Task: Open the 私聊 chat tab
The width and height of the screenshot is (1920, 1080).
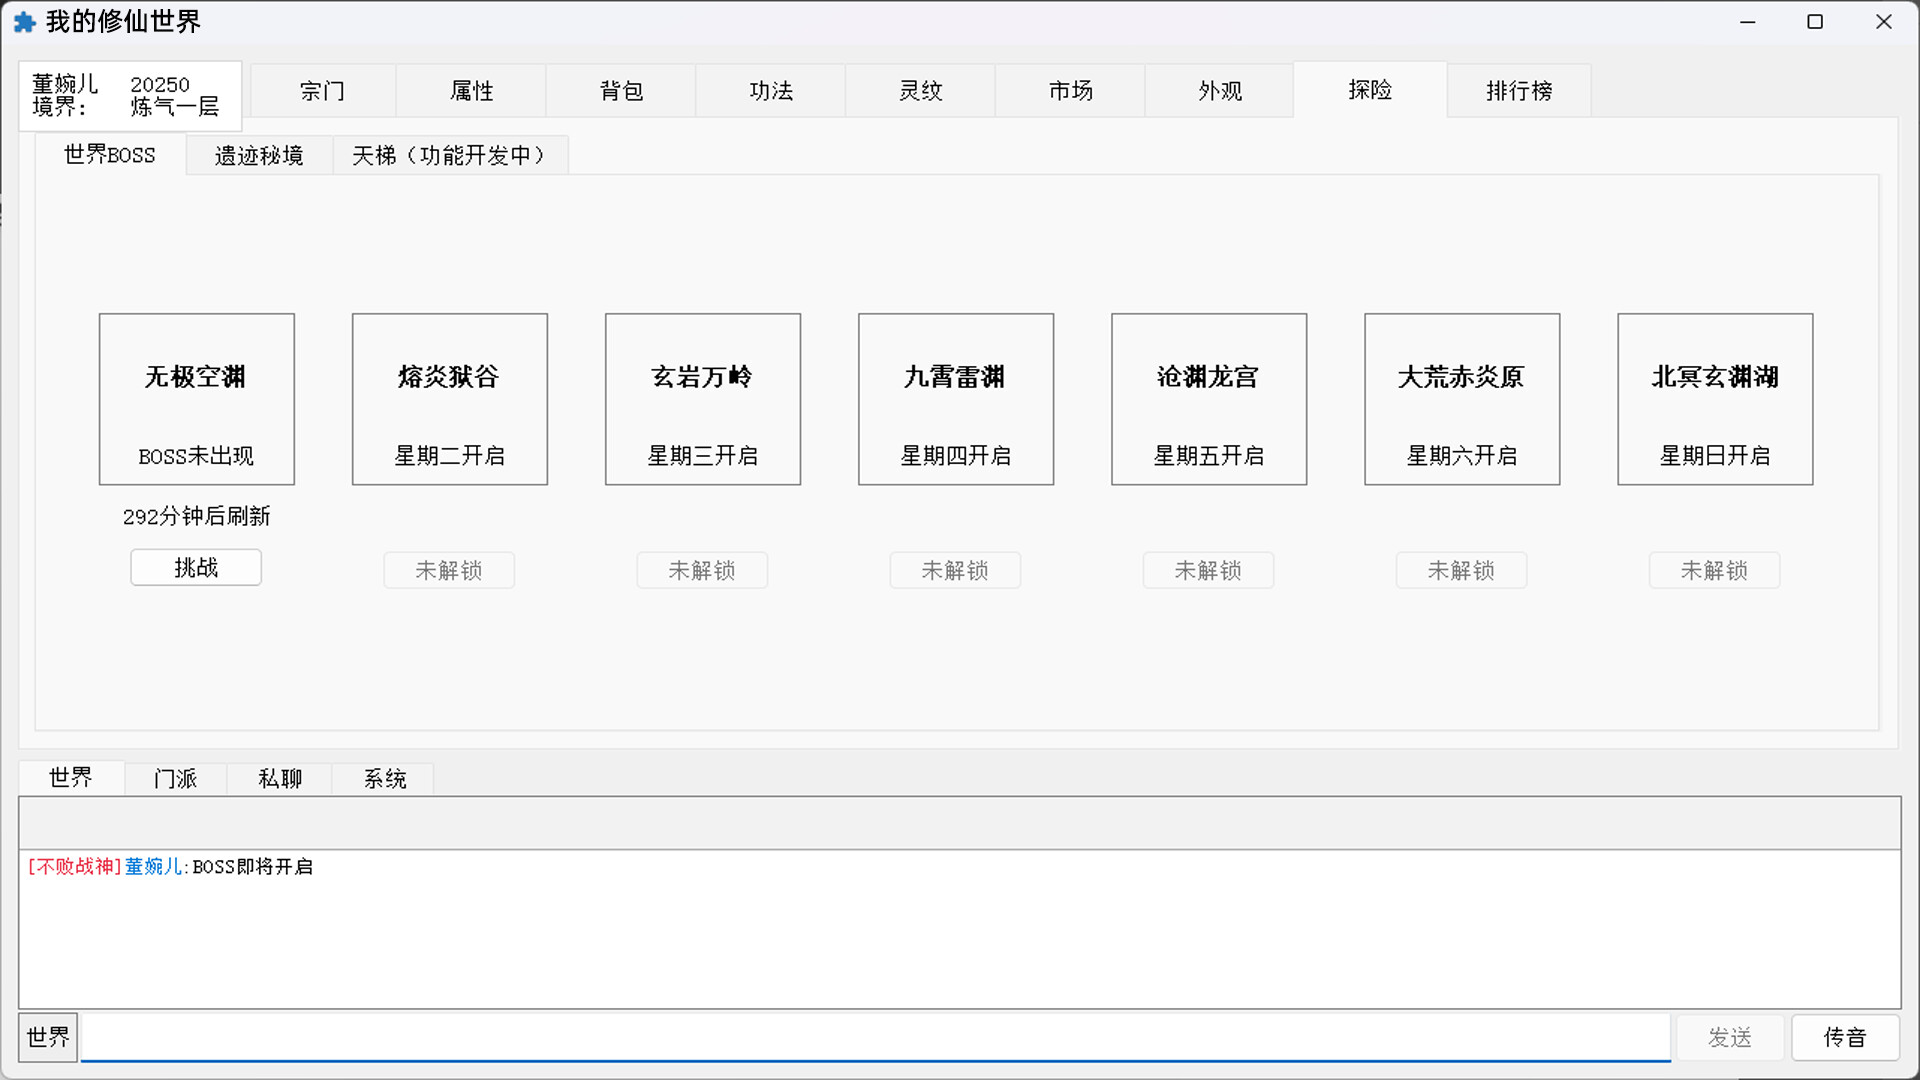Action: click(279, 778)
